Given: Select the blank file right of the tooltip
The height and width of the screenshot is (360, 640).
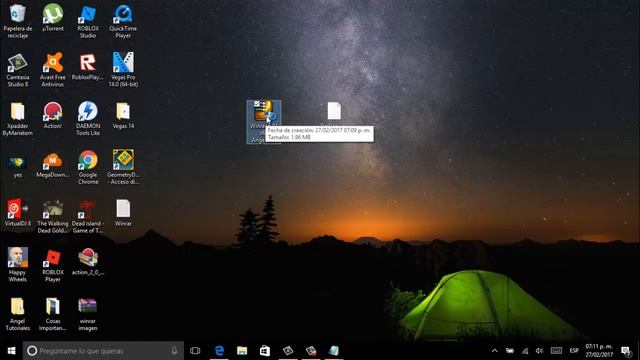Looking at the screenshot, I should pos(333,111).
